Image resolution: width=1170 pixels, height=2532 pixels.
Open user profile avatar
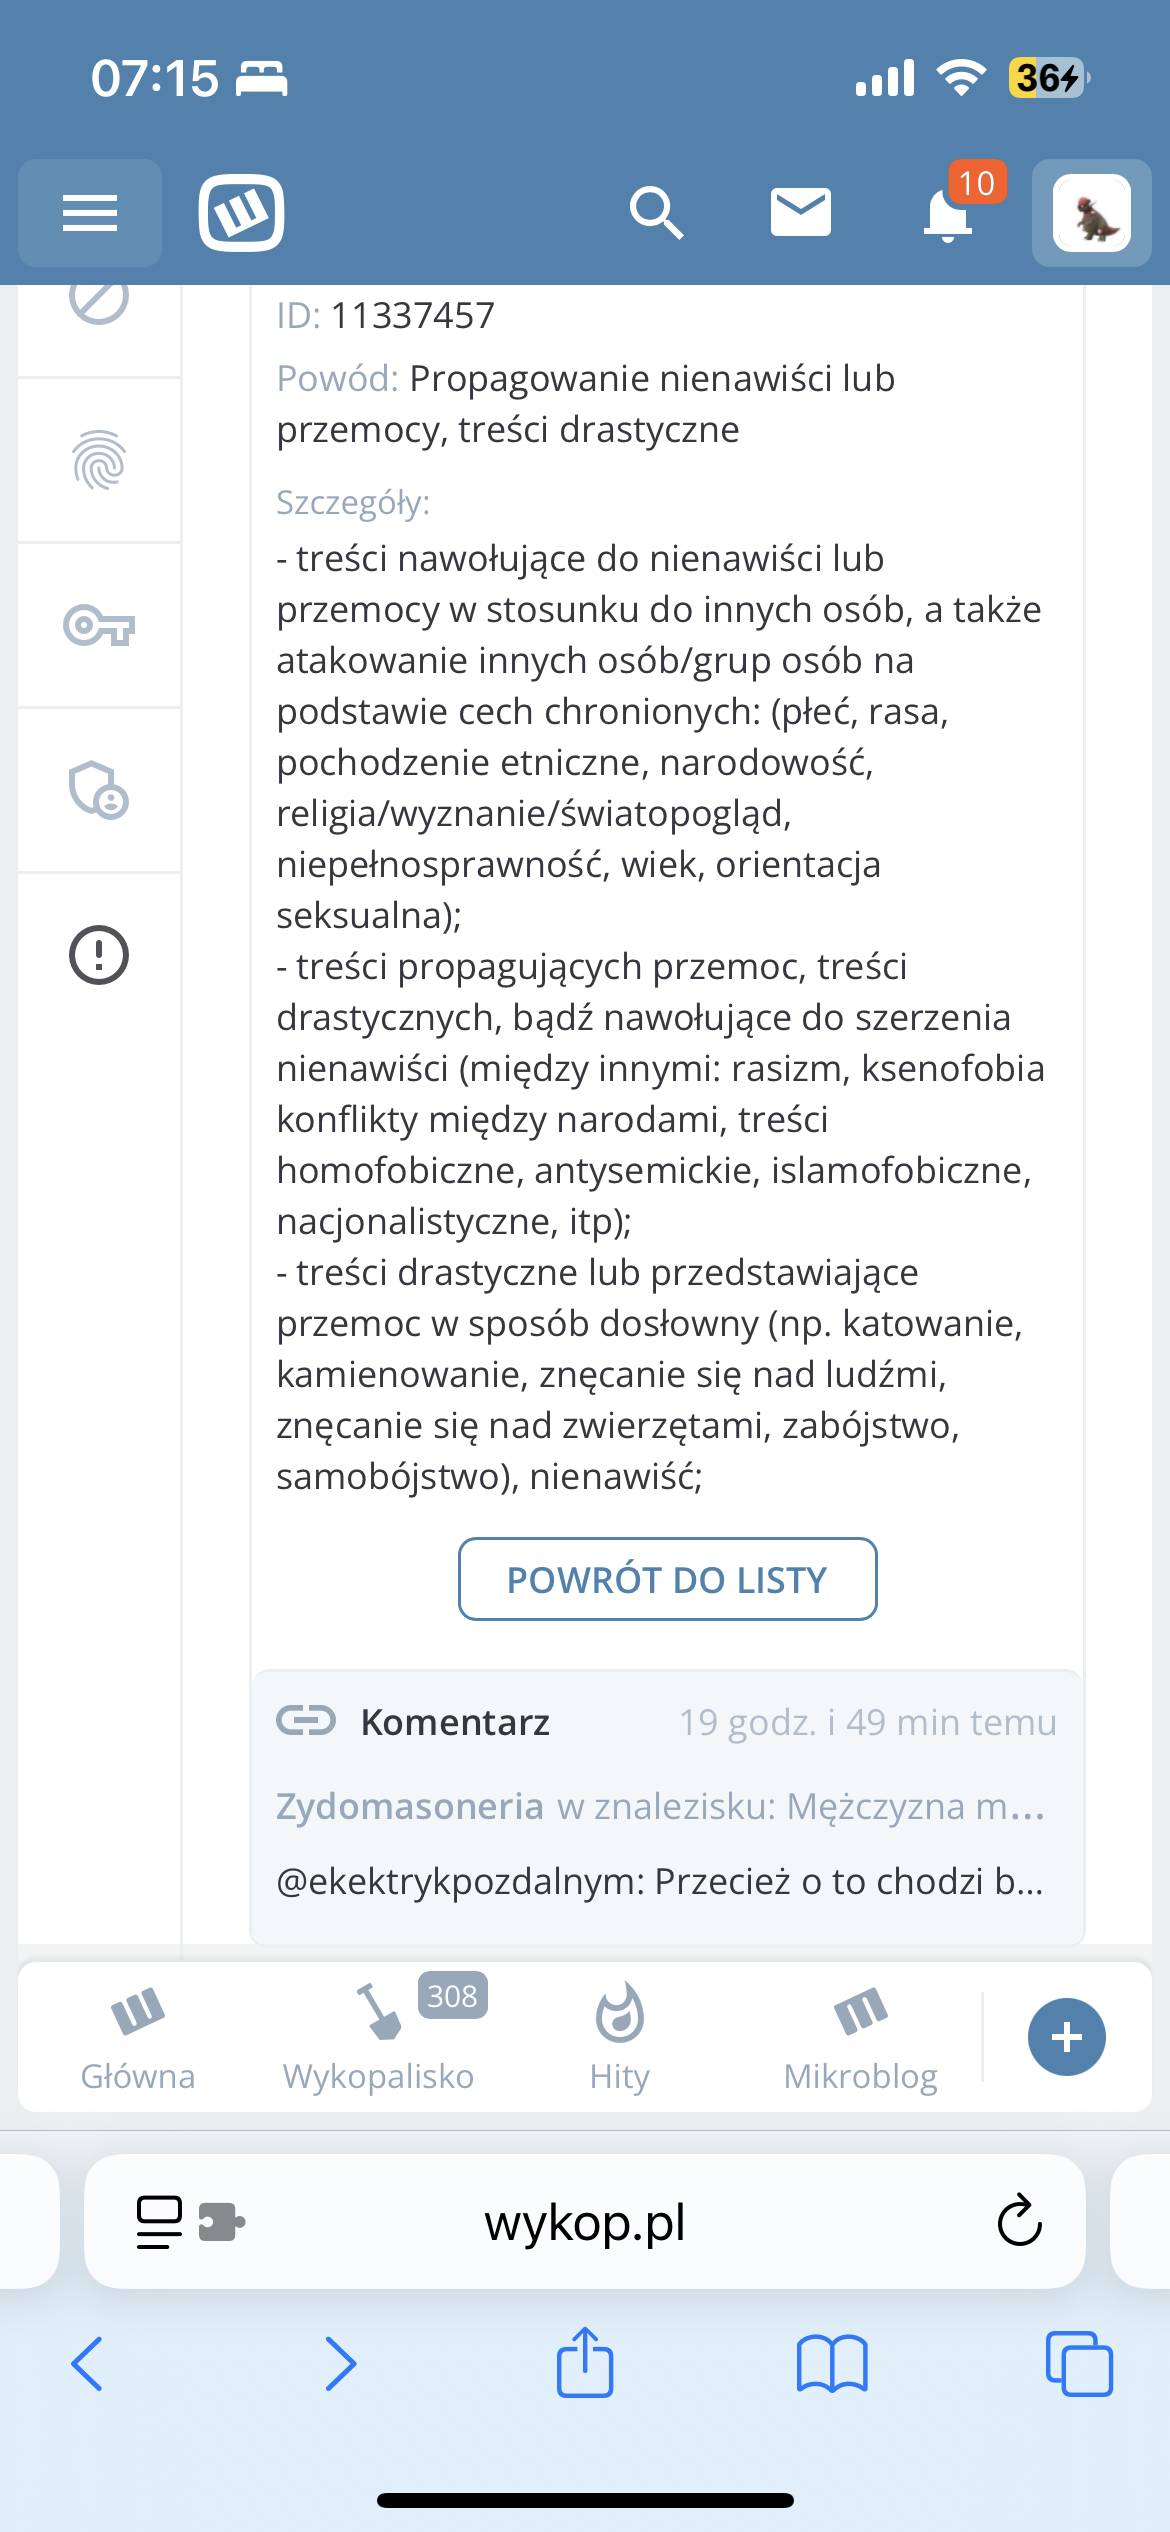point(1092,213)
